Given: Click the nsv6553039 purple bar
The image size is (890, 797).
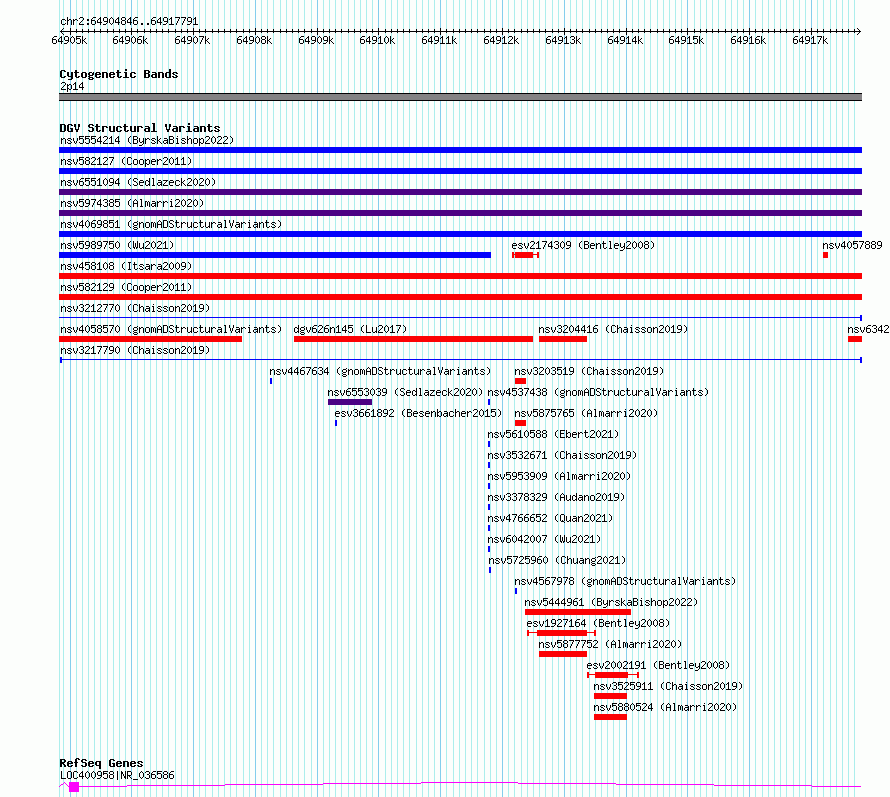Looking at the screenshot, I should point(350,402).
